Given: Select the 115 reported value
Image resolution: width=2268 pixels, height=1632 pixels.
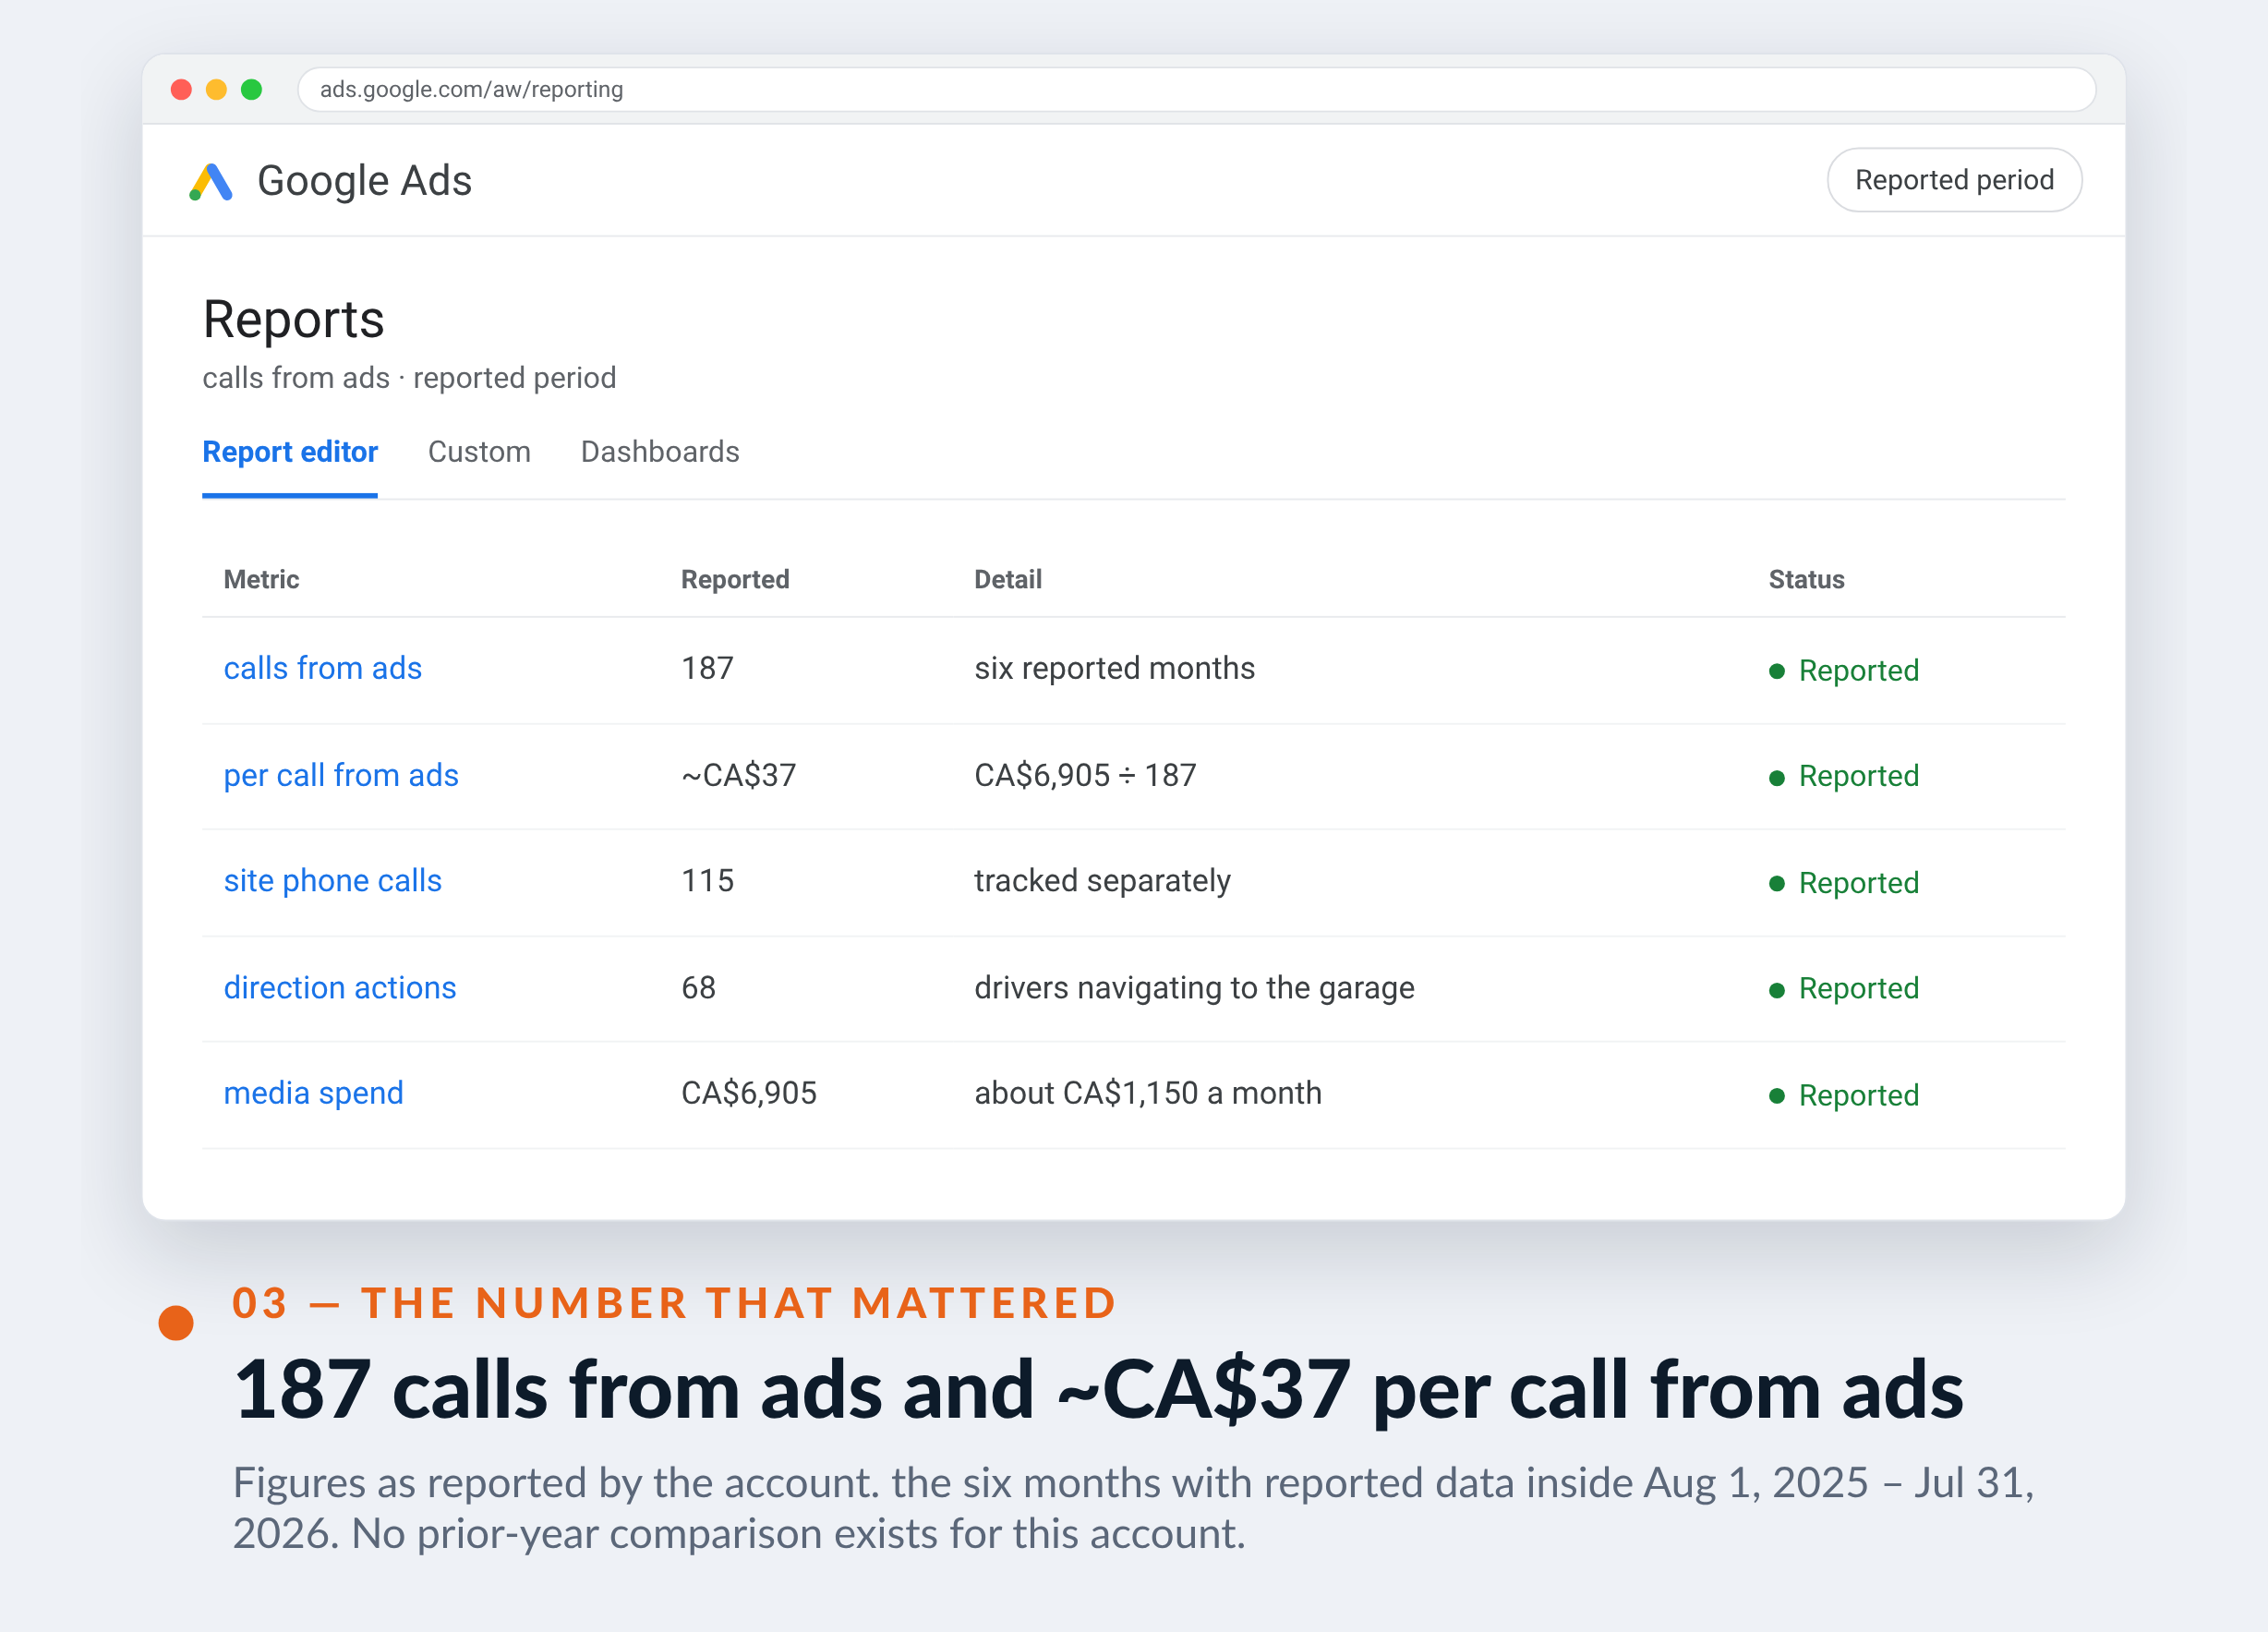Looking at the screenshot, I should tap(707, 881).
